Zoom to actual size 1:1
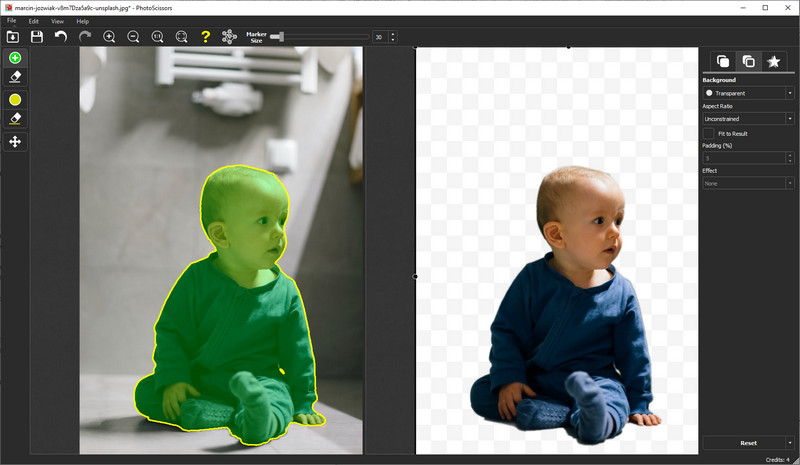This screenshot has width=800, height=465. (157, 37)
